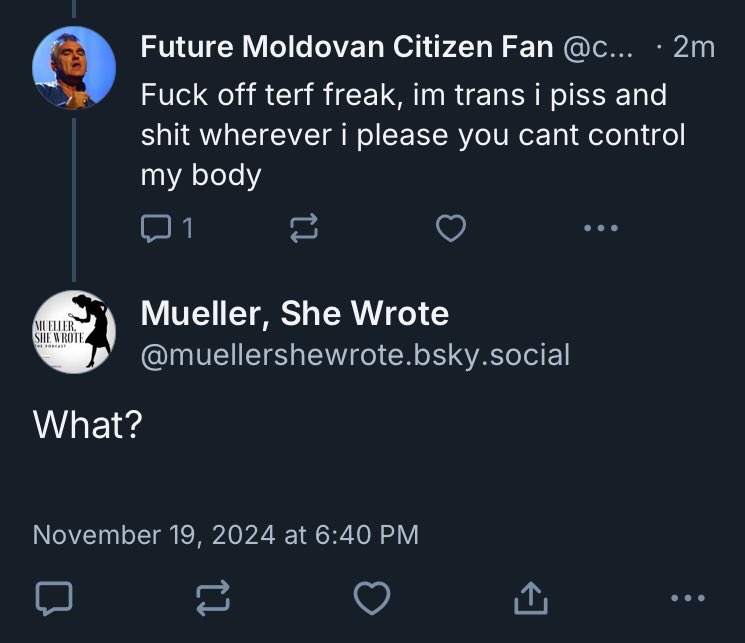Open more options for the "What?" post
745x643 pixels.
[689, 598]
